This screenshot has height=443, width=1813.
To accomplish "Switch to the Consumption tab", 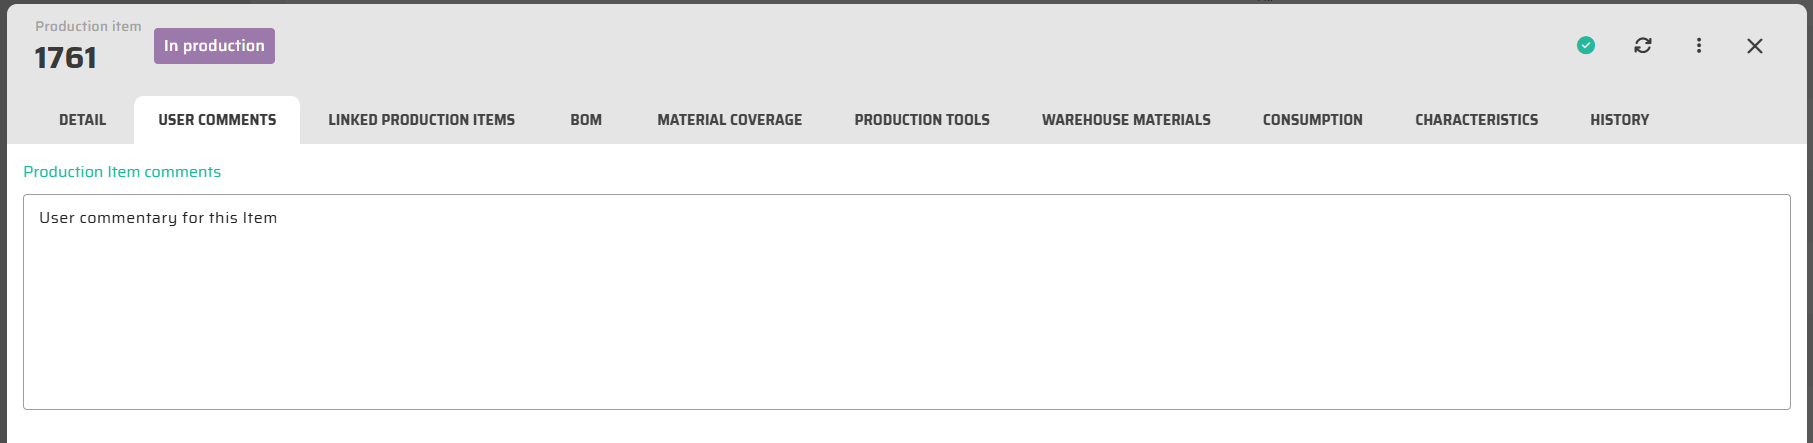I will (1312, 120).
